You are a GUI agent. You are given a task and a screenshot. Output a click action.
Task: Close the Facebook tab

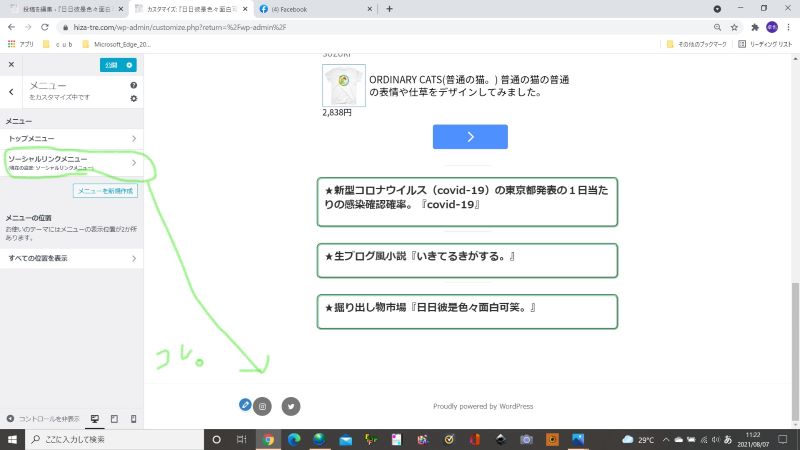(x=370, y=9)
